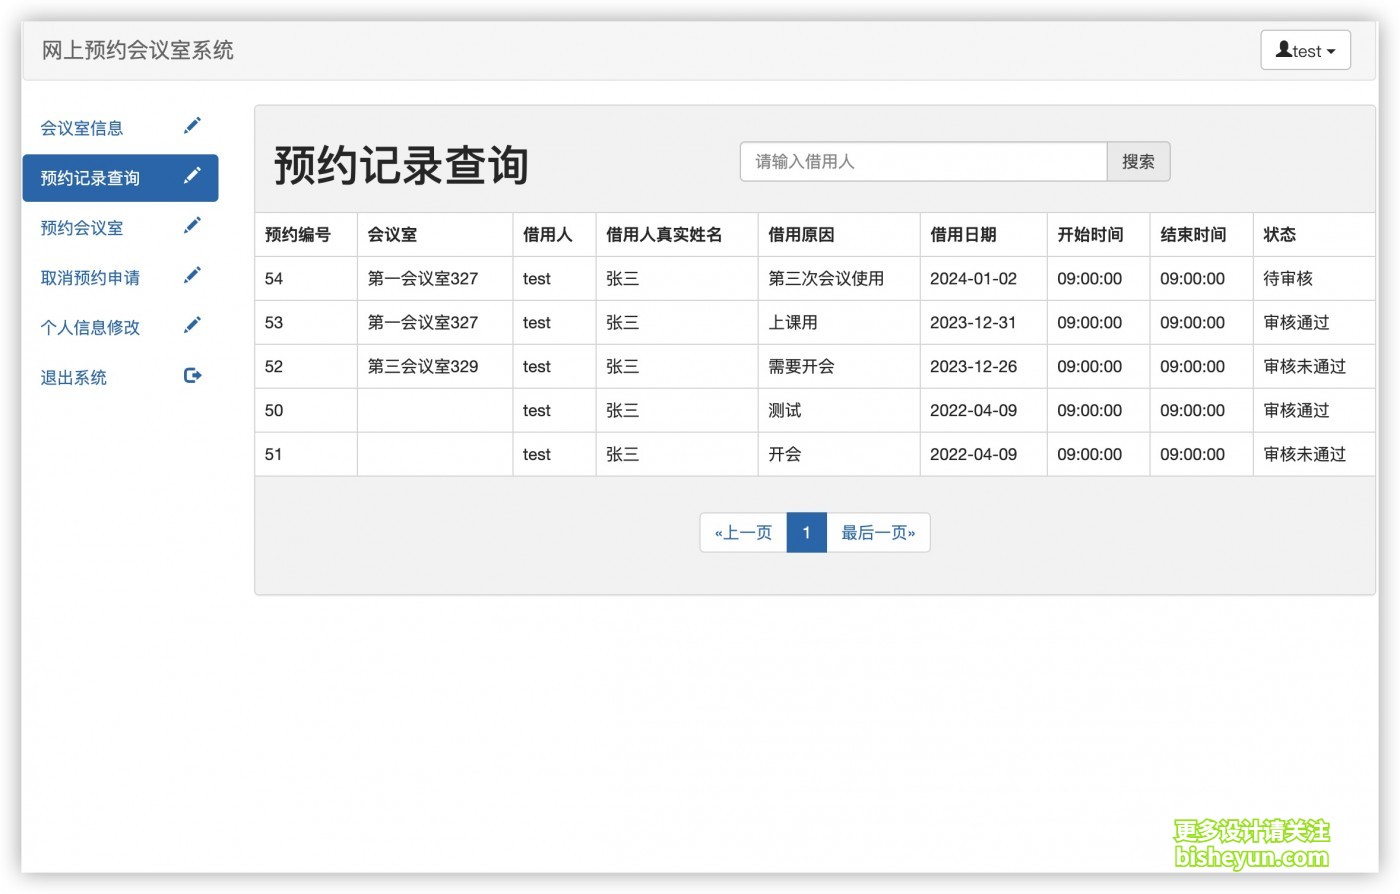
Task: Focus the 请输入借用人 search field
Action: pyautogui.click(x=922, y=162)
